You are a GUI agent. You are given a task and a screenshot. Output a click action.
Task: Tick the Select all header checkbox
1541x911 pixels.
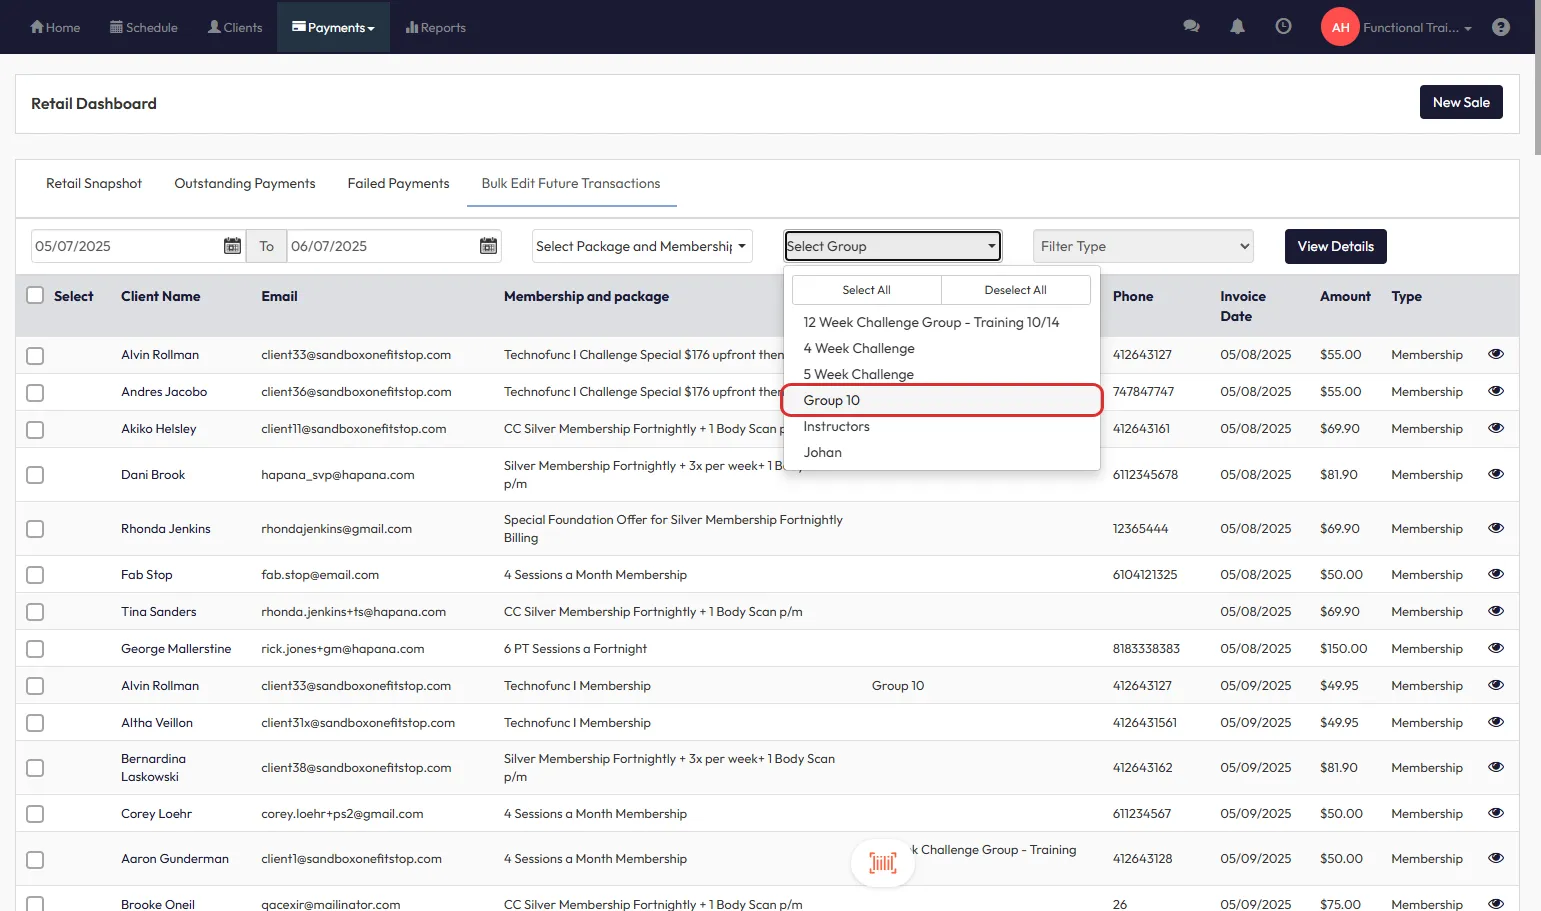35,296
